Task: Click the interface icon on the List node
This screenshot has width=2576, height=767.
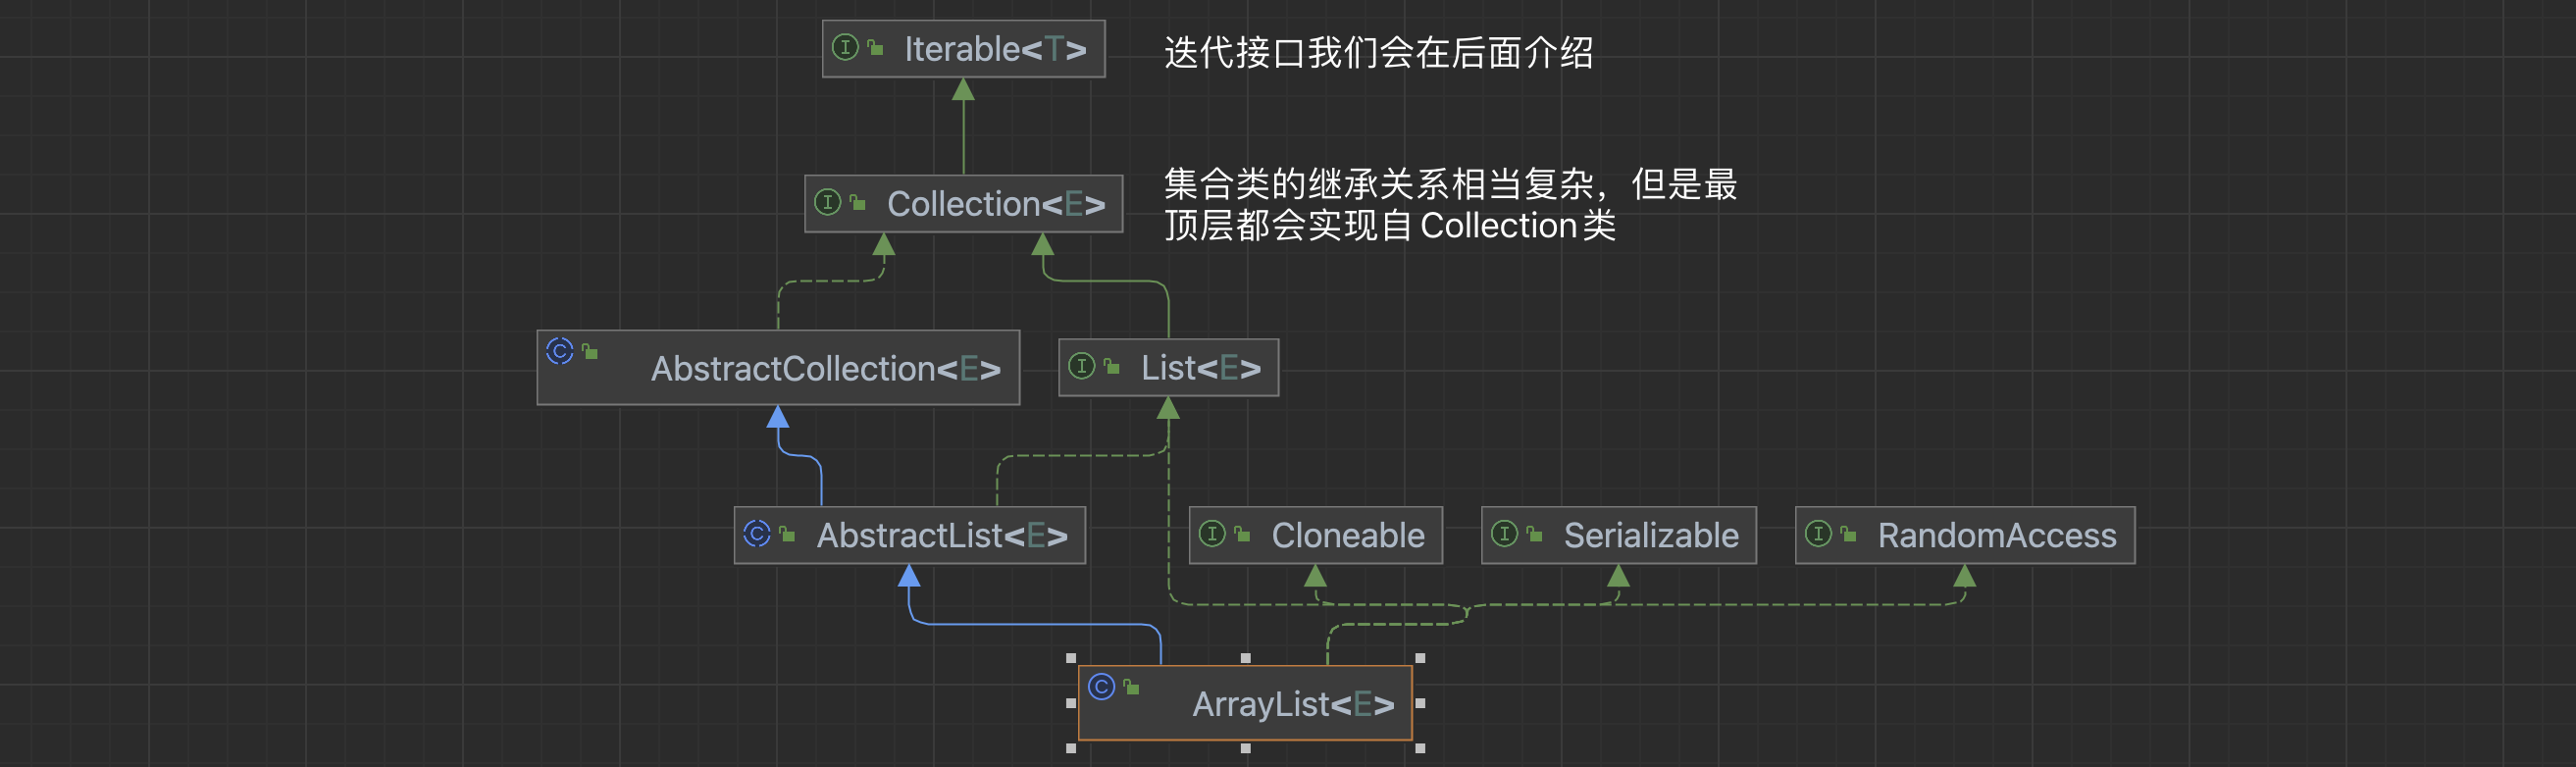Action: tap(1081, 366)
